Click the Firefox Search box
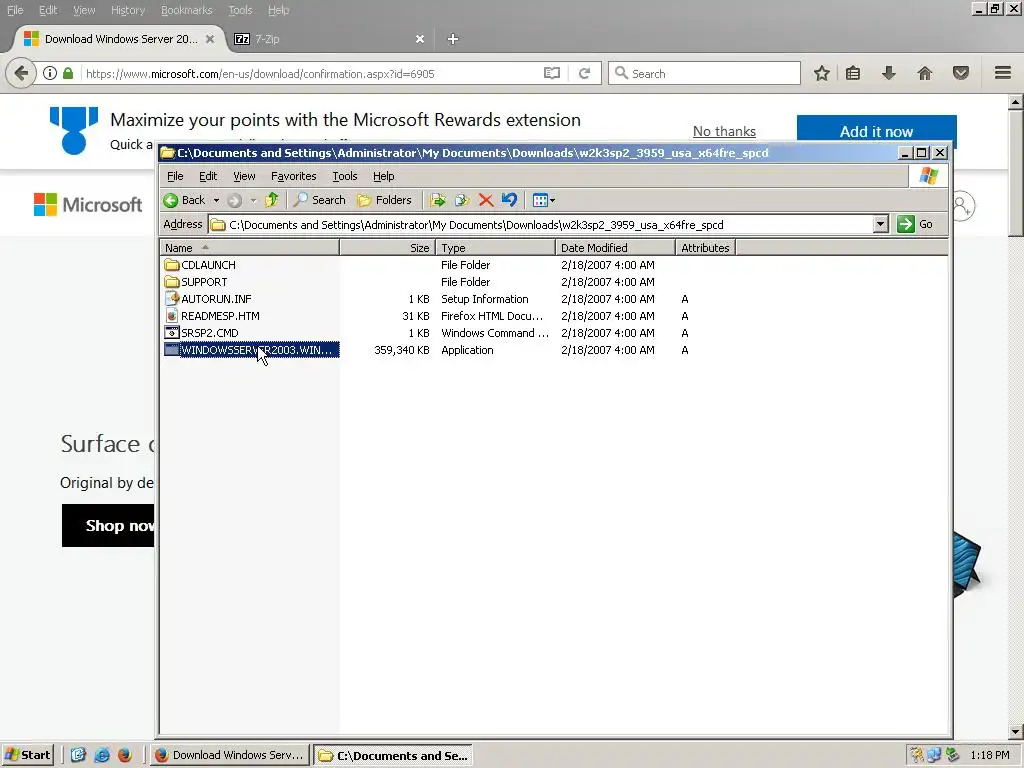Image resolution: width=1024 pixels, height=768 pixels. [x=704, y=73]
